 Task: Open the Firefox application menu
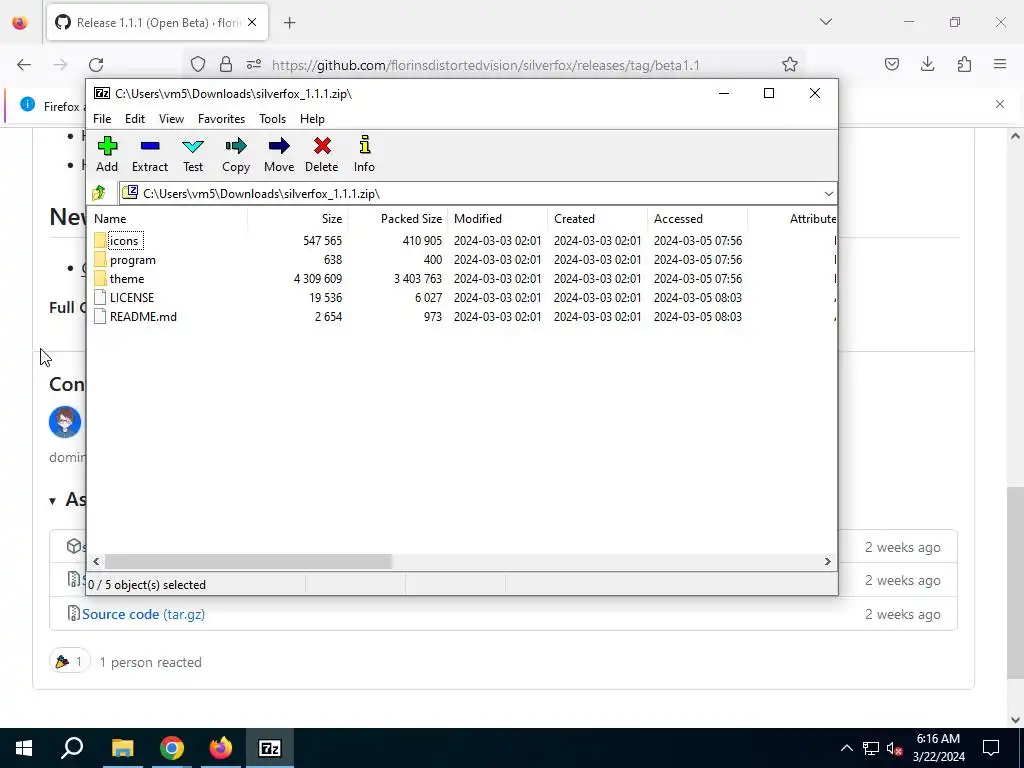(x=1000, y=65)
